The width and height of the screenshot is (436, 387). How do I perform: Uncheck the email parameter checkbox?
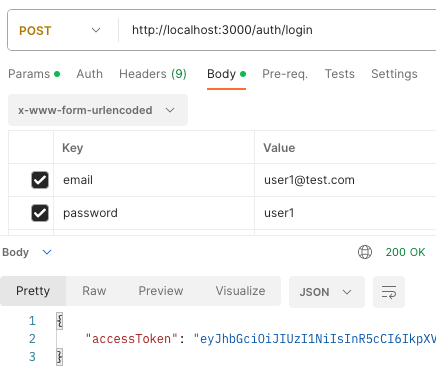pos(40,180)
